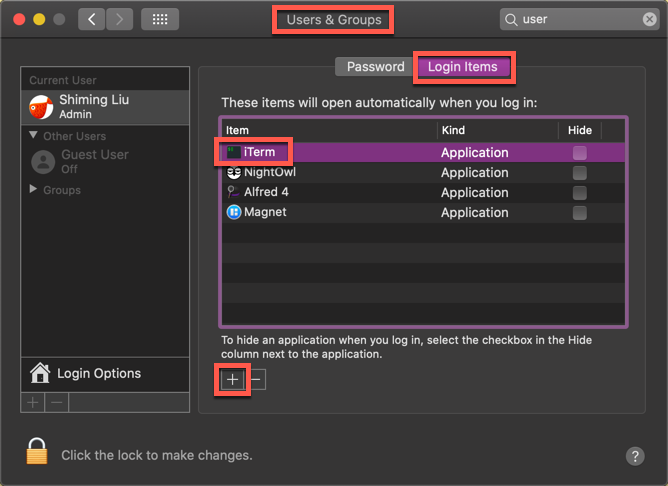
Task: Check Hide for iTerm
Action: [x=579, y=152]
